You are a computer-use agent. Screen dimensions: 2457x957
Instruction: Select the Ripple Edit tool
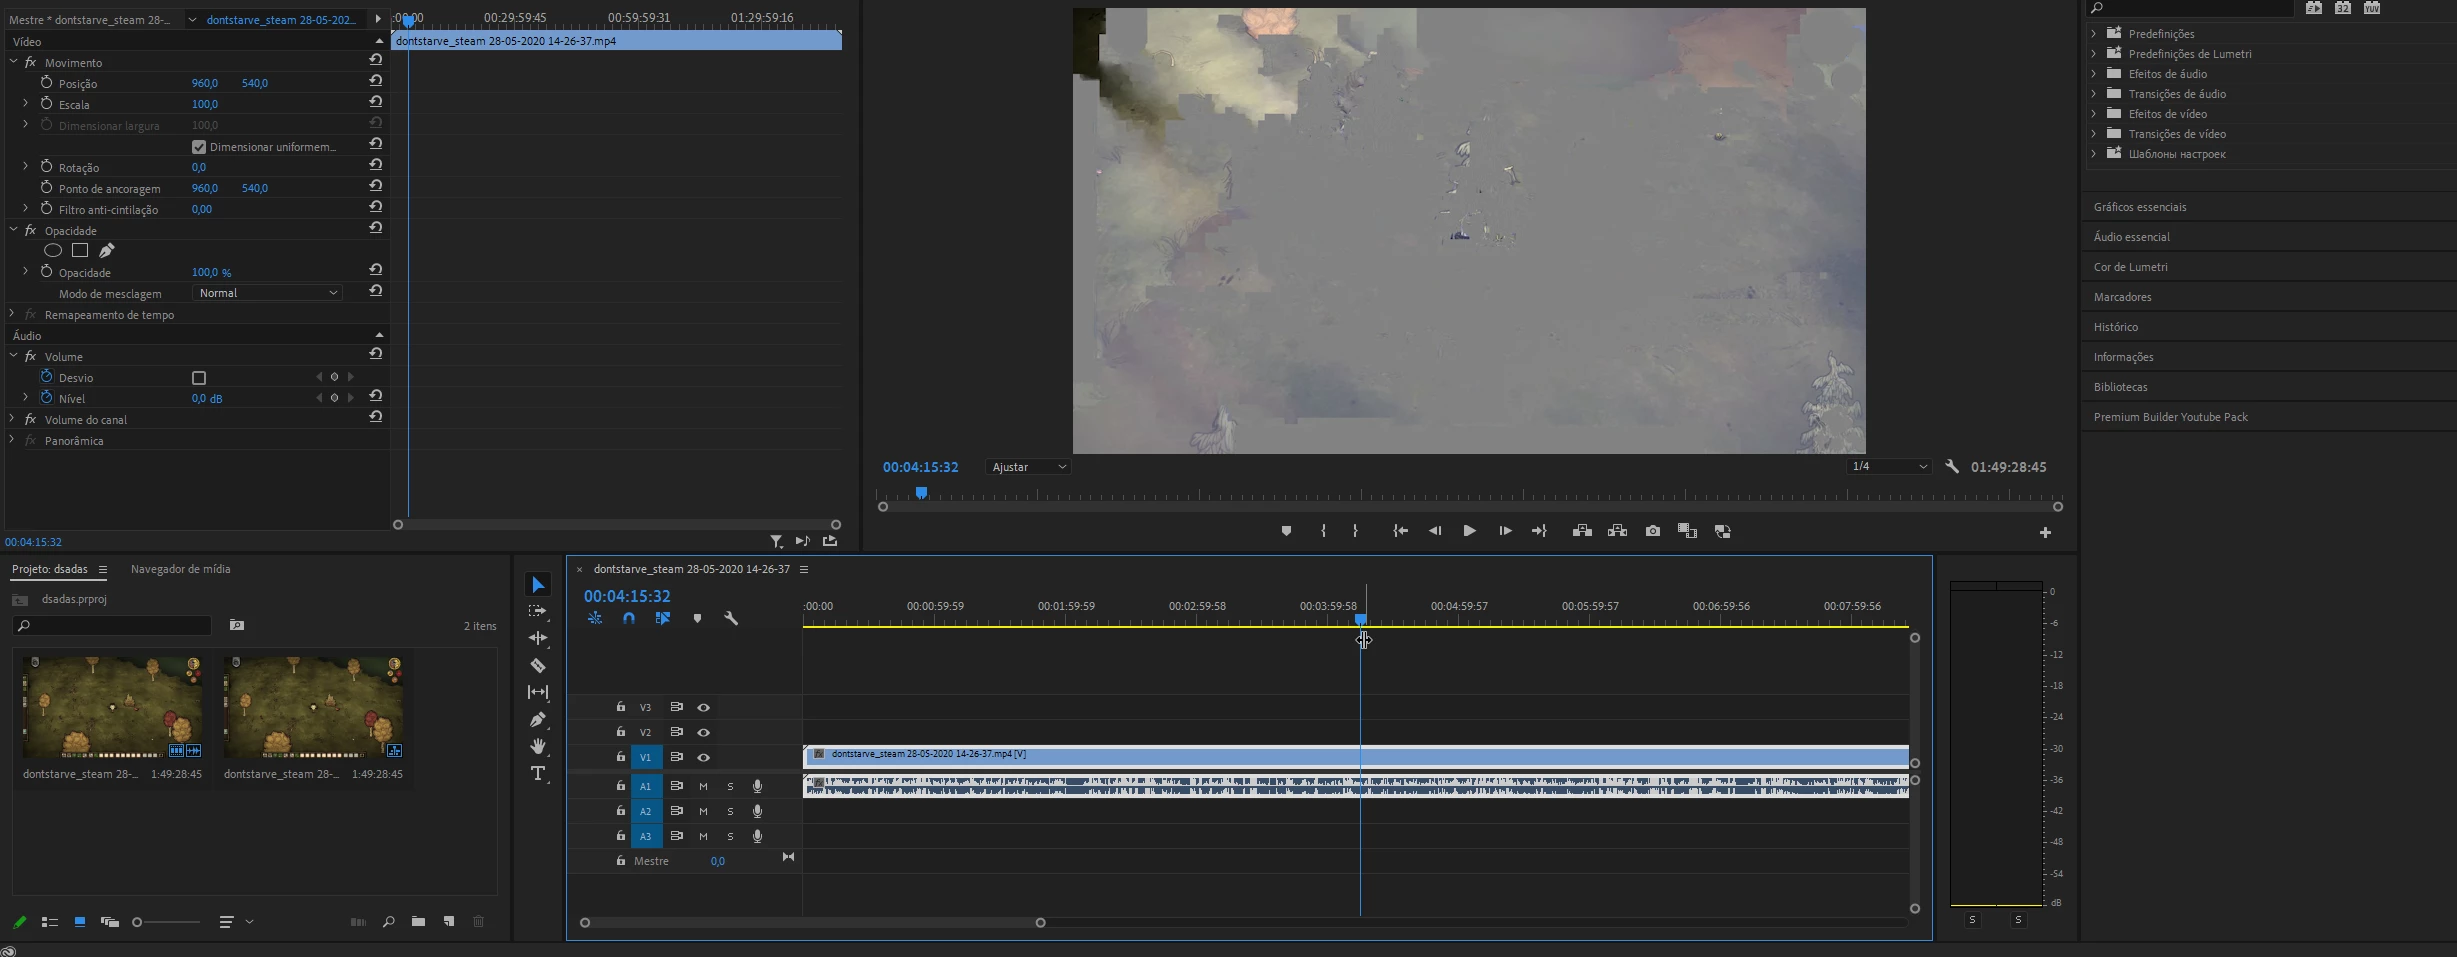pyautogui.click(x=538, y=638)
